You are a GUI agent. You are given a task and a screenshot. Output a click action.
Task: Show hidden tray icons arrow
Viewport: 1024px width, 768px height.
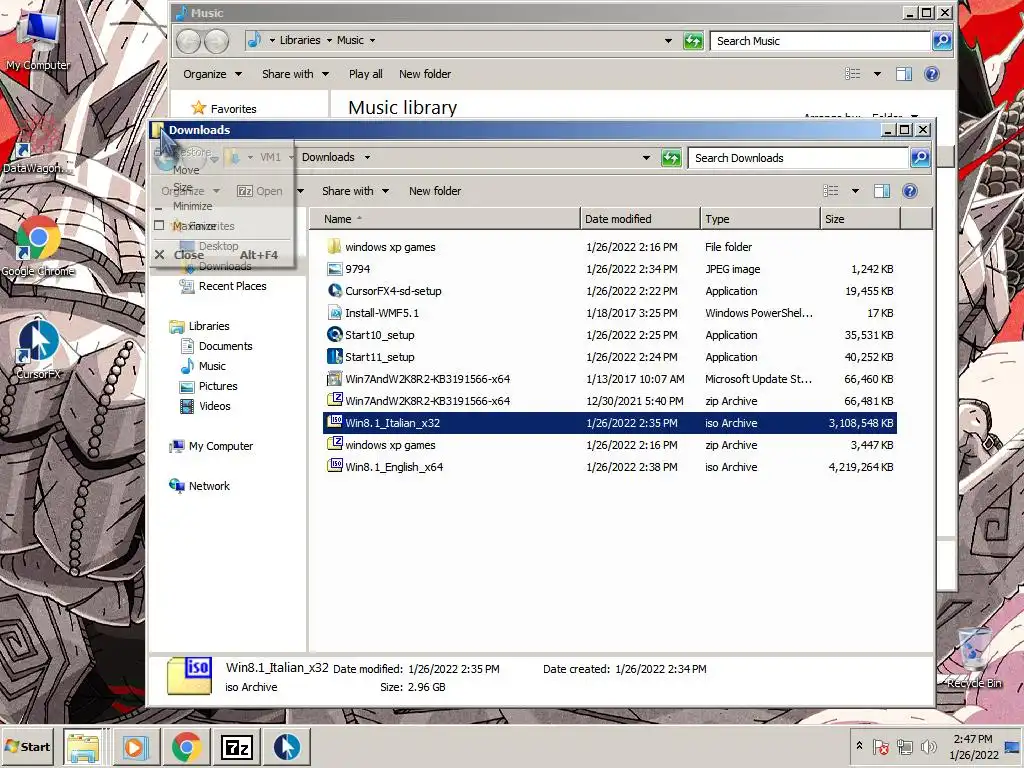click(859, 745)
